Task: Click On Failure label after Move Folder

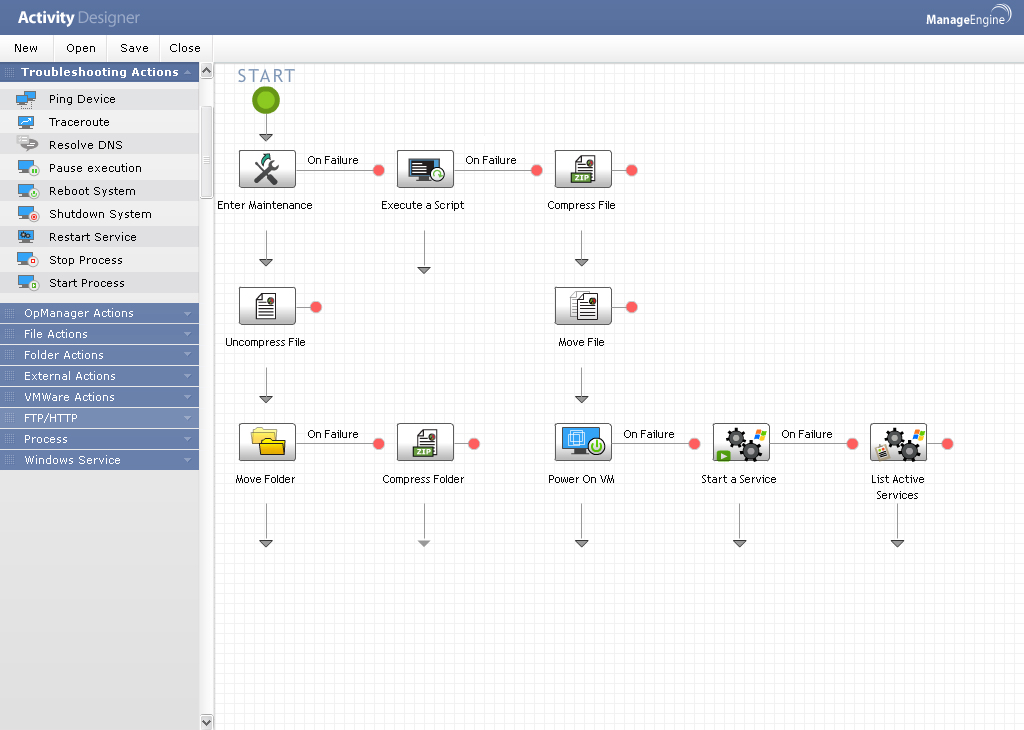Action: (333, 434)
